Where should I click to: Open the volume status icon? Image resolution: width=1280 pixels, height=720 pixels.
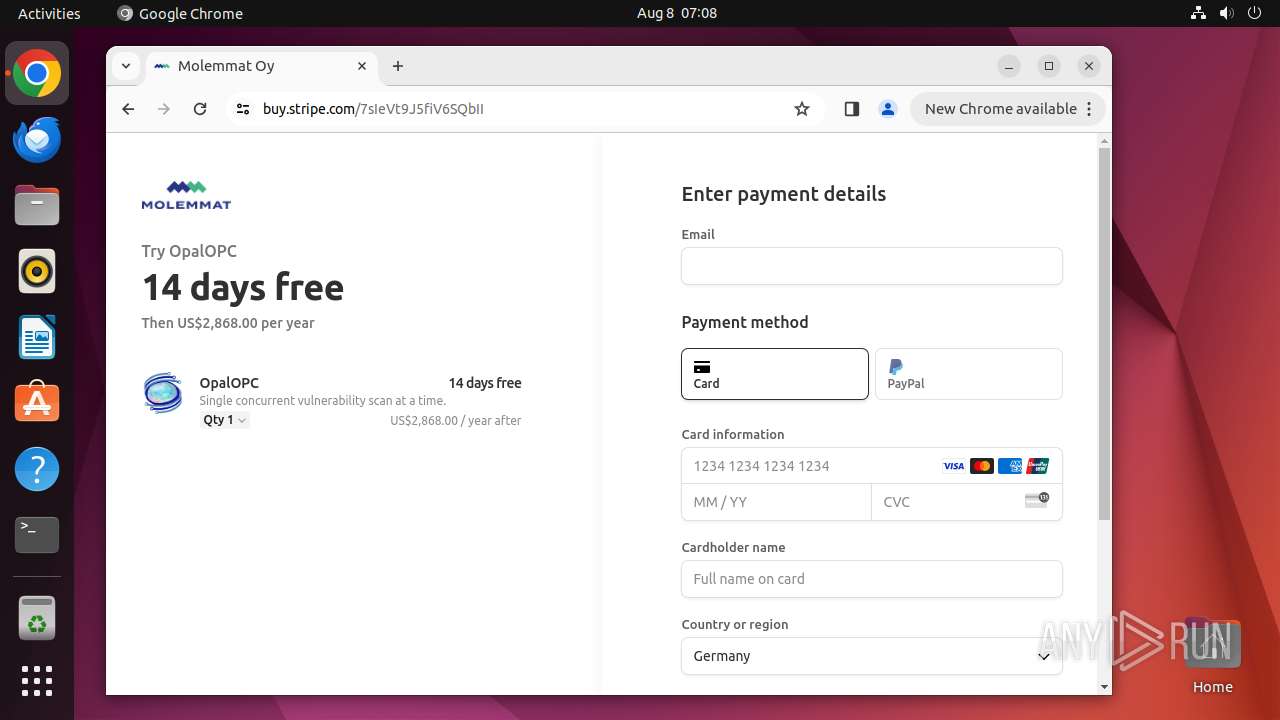(x=1226, y=13)
